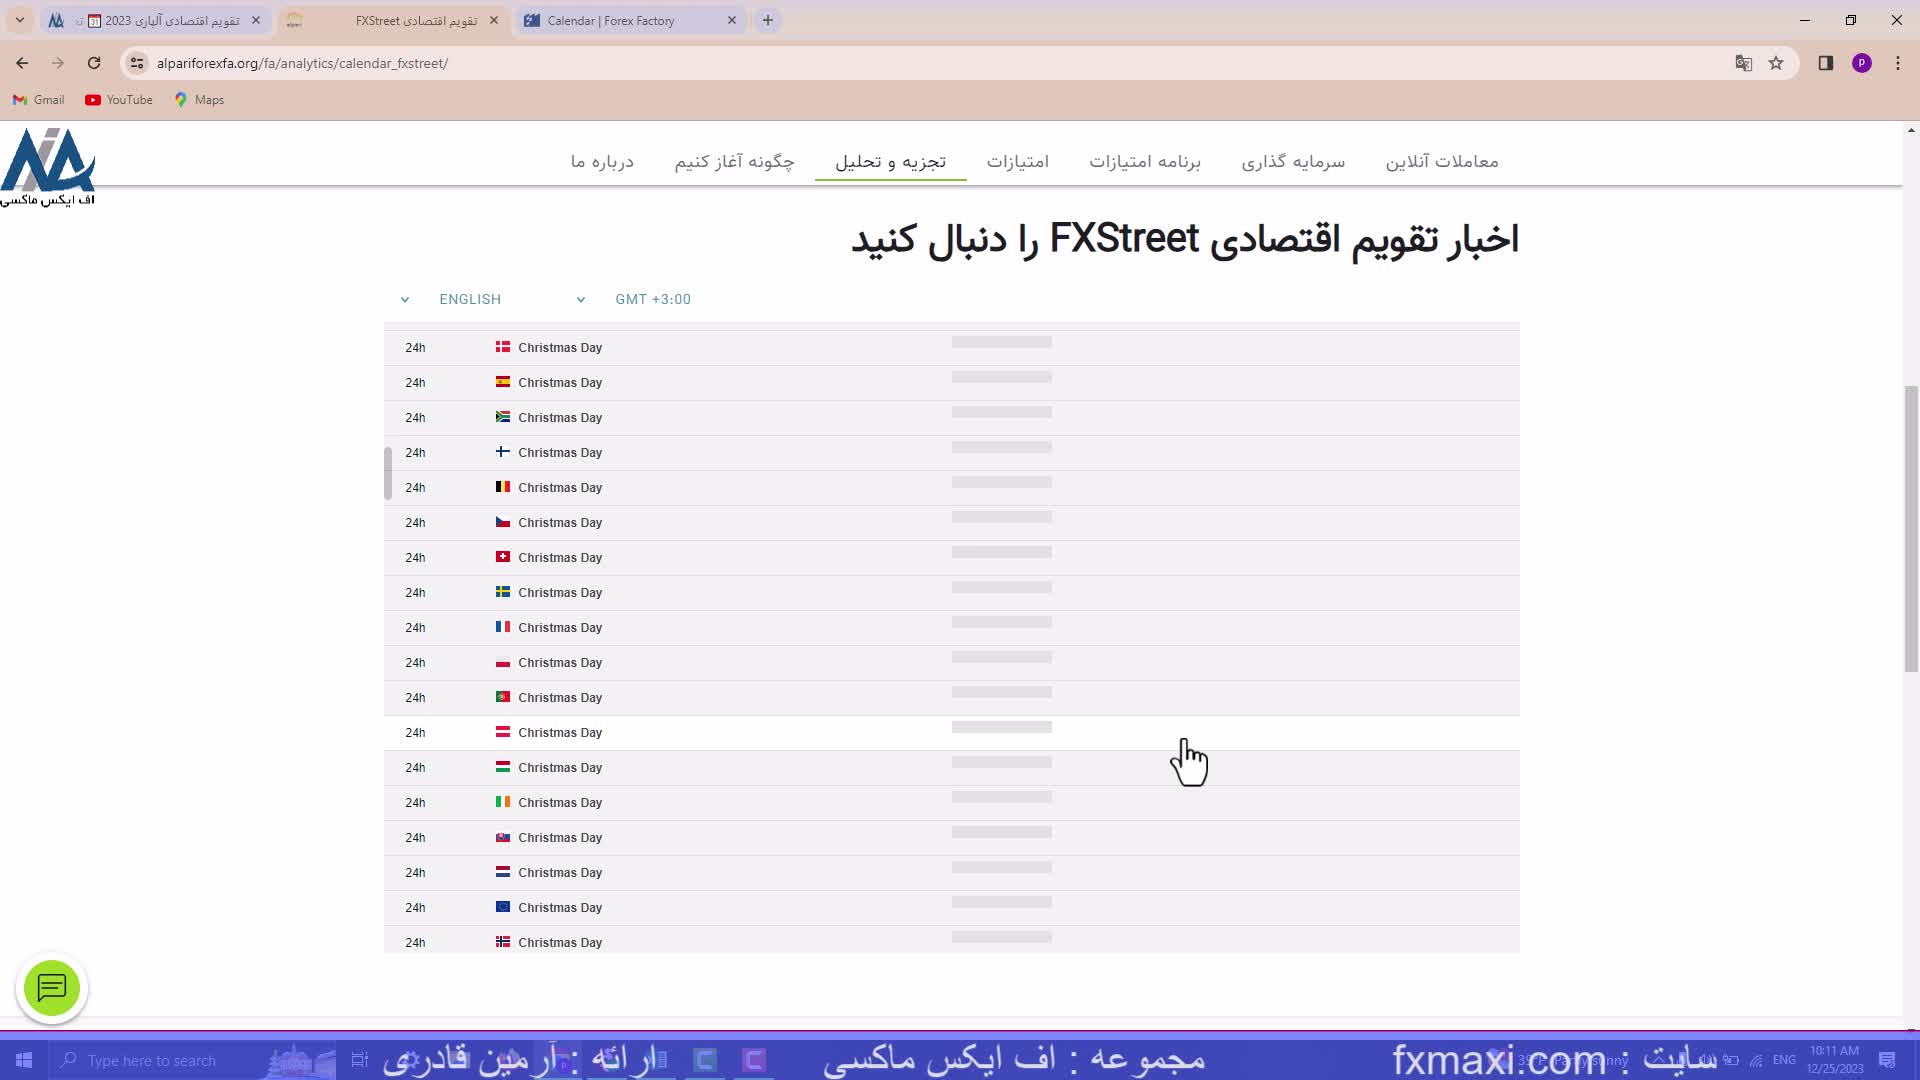Image resolution: width=1920 pixels, height=1080 pixels.
Task: Open the browser side panel icon
Action: point(1825,63)
